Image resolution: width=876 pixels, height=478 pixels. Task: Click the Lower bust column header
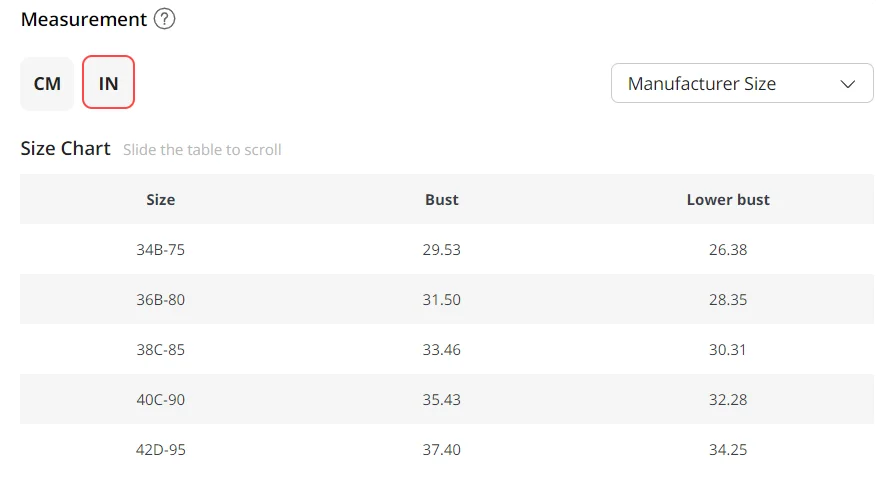[728, 199]
